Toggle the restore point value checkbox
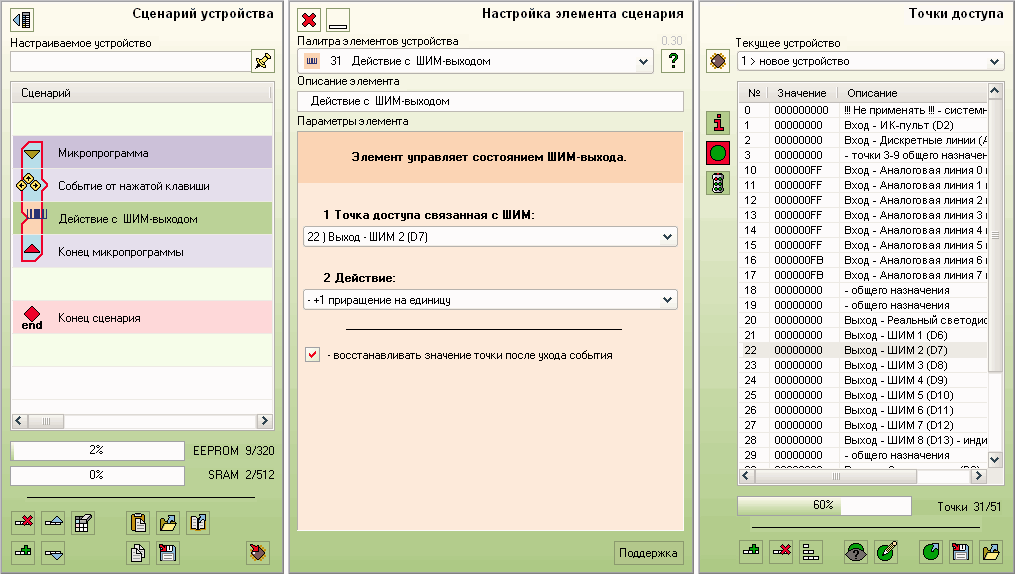Viewport: 1015px width, 574px height. click(313, 355)
